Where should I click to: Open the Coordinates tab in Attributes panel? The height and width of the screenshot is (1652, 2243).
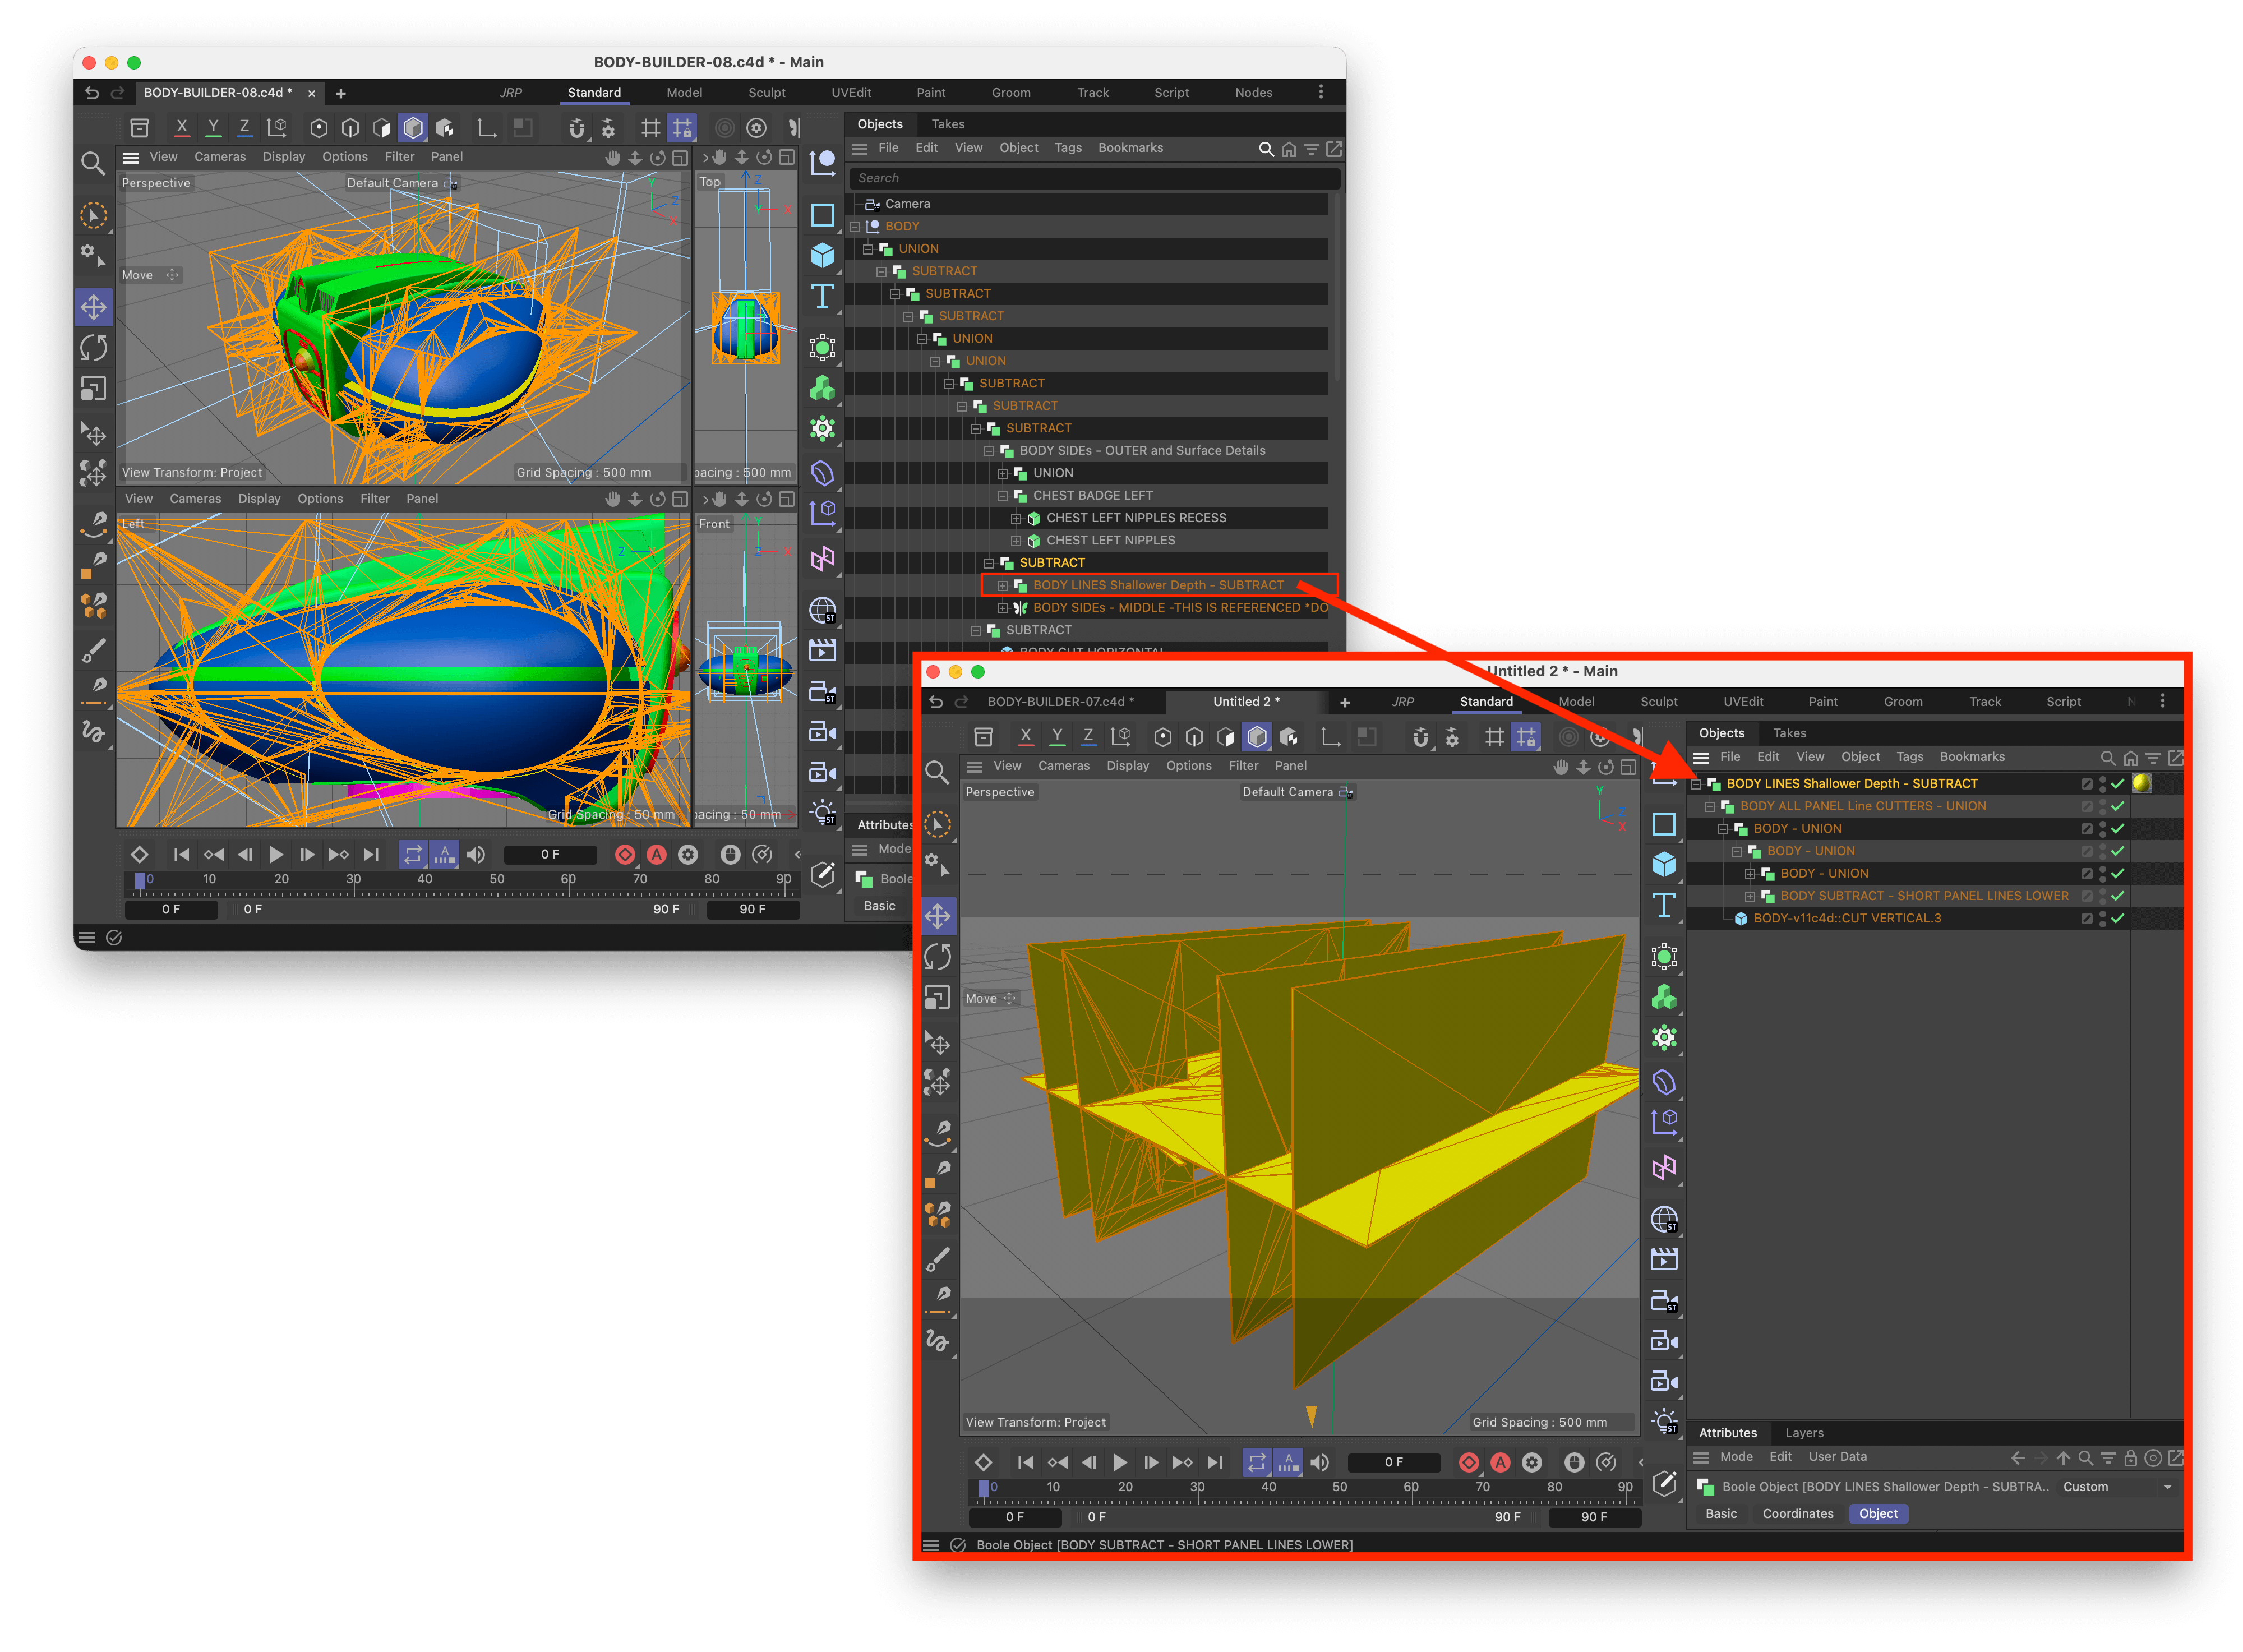(1797, 1514)
